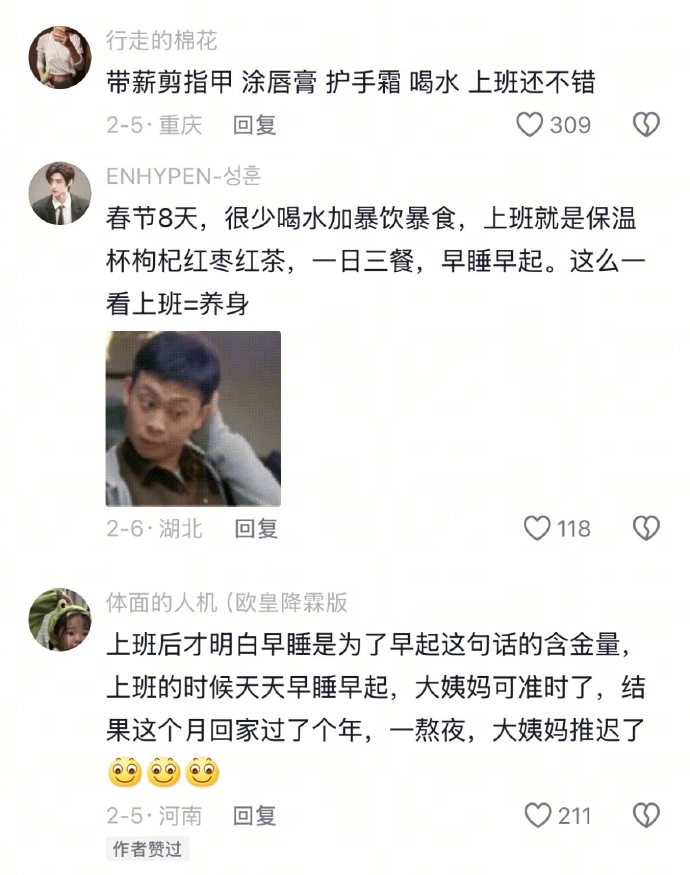690x875 pixels.
Task: Tap the 春节8天 comment text
Action: (x=375, y=261)
